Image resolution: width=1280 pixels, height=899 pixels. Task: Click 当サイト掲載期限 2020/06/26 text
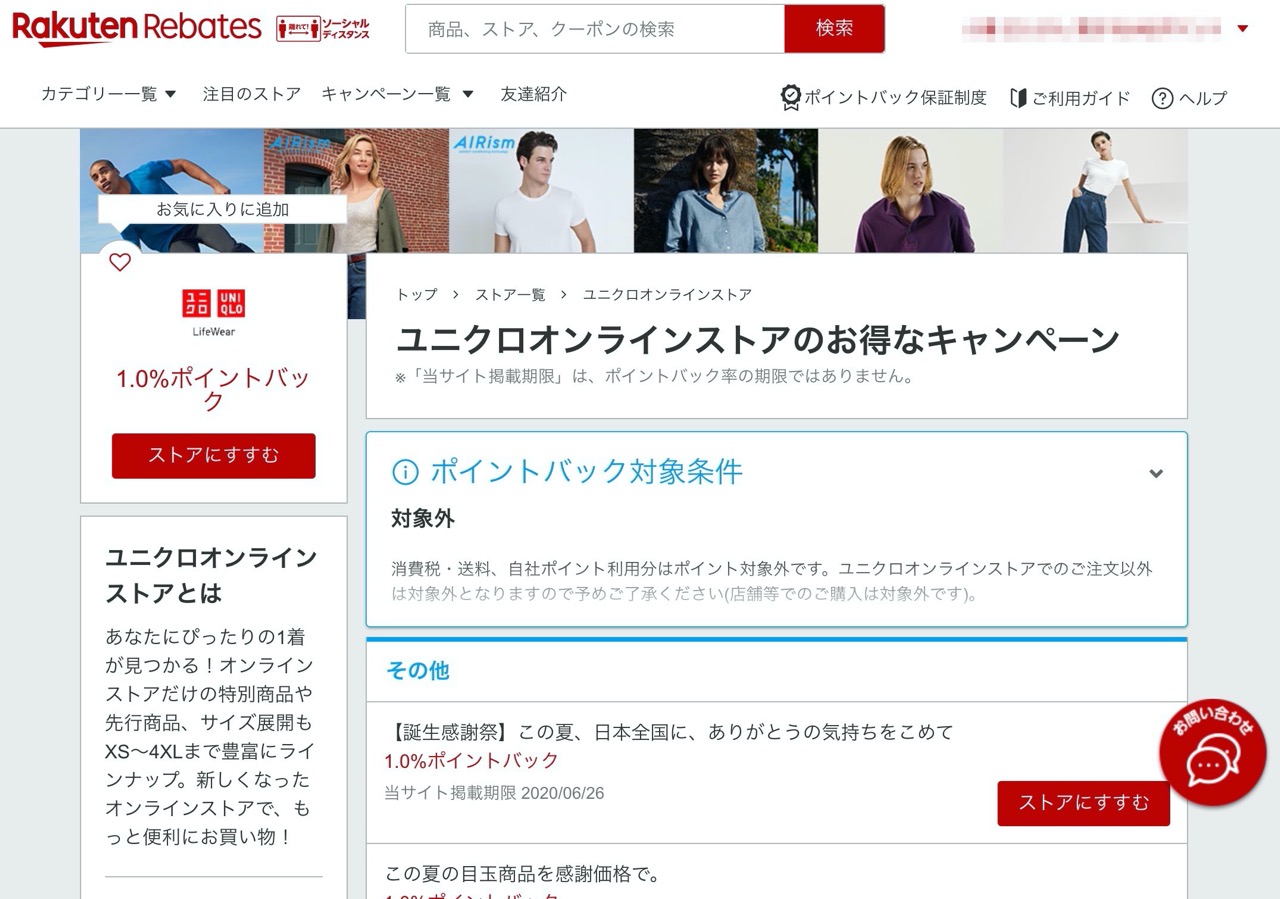[494, 793]
